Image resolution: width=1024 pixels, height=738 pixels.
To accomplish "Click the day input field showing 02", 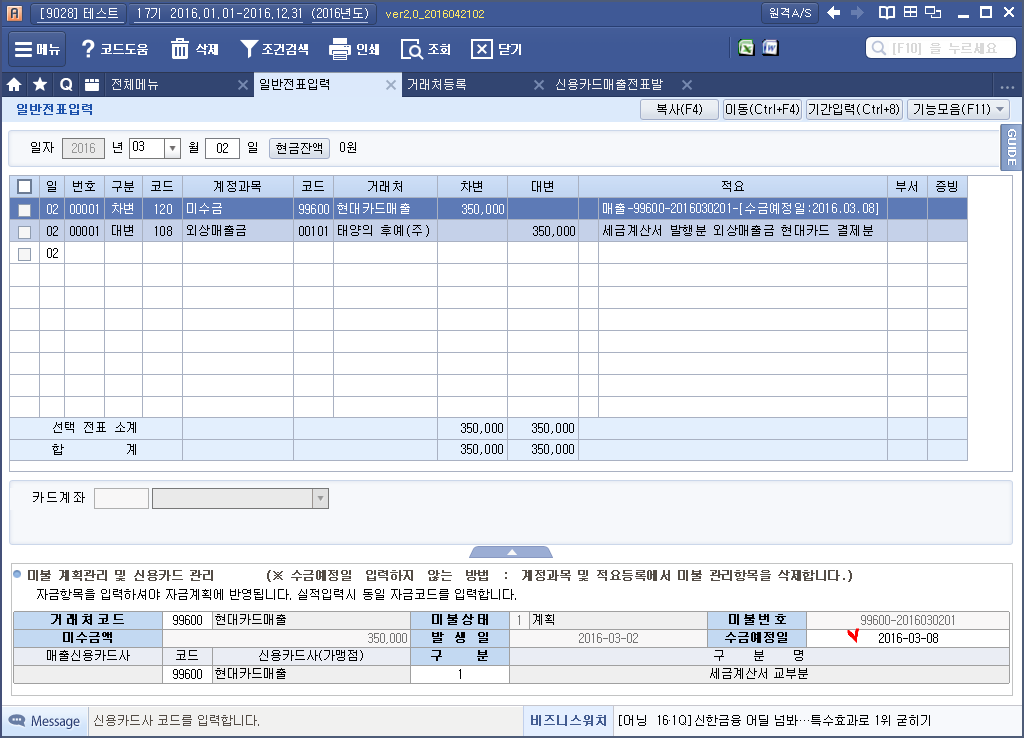I will pos(222,148).
